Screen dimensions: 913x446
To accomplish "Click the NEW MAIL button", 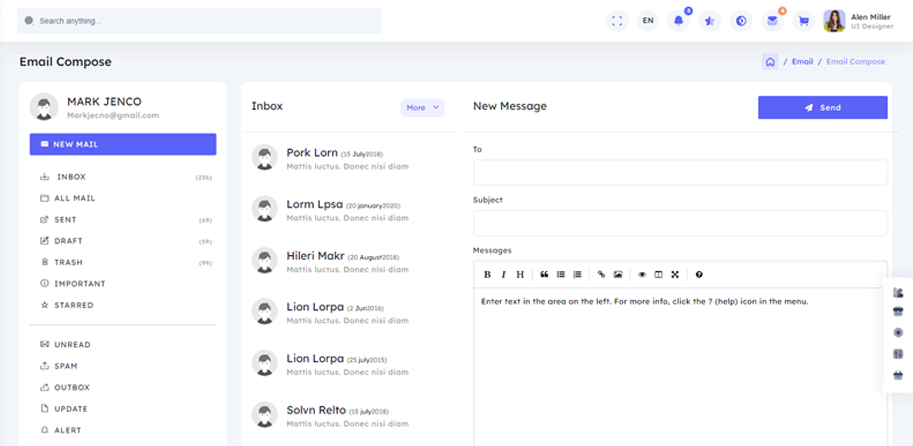I will 123,144.
